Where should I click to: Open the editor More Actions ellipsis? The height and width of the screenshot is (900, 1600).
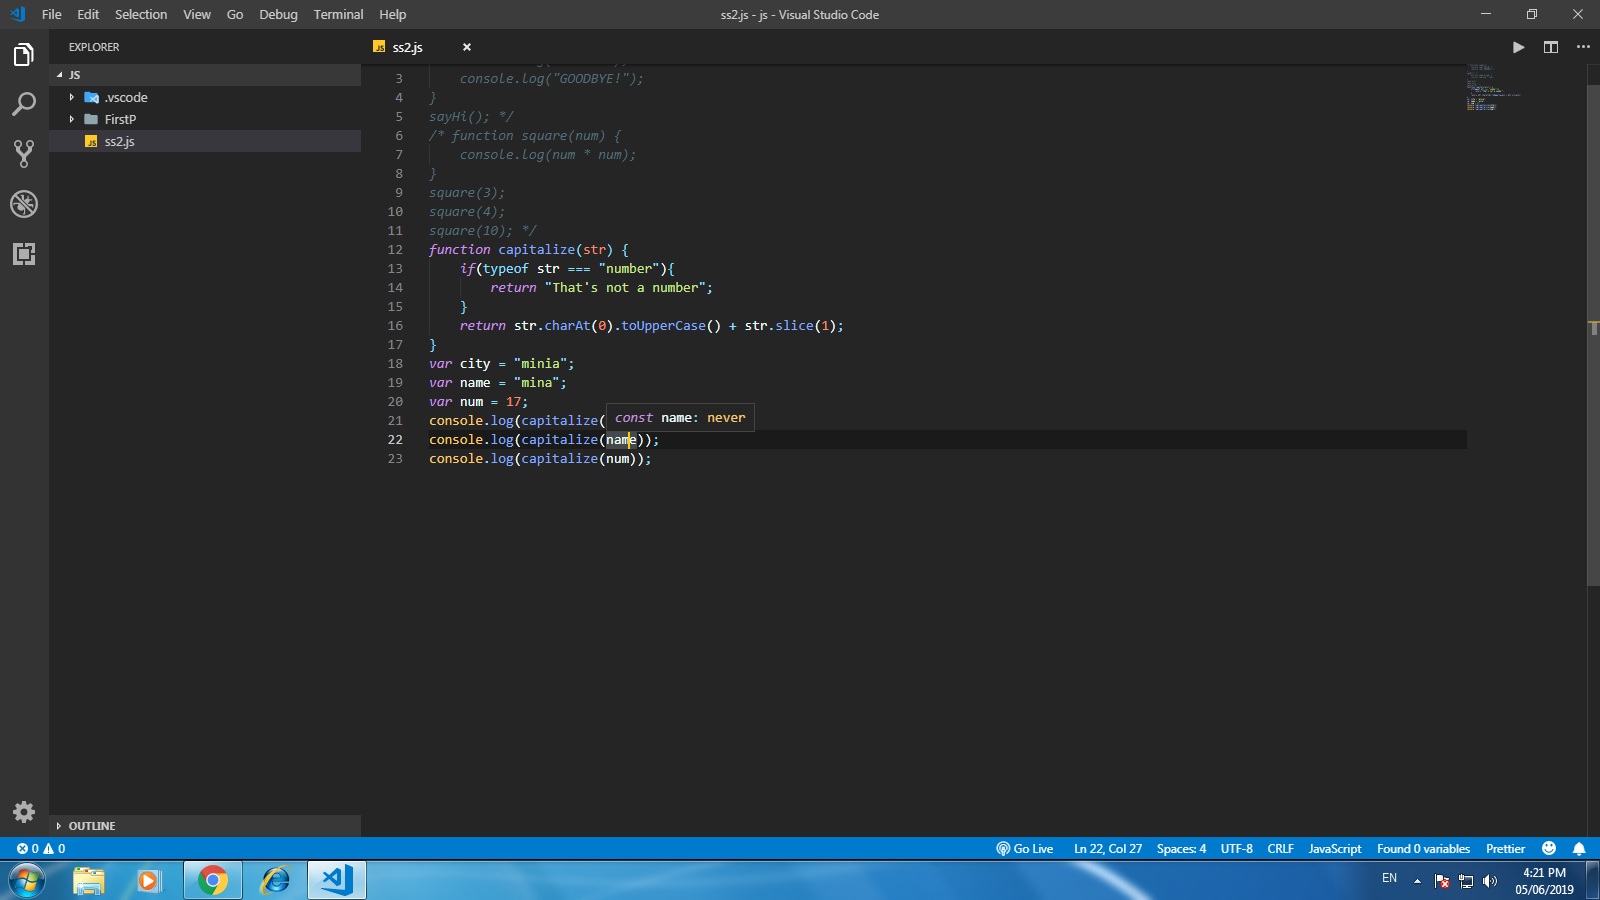click(x=1583, y=47)
